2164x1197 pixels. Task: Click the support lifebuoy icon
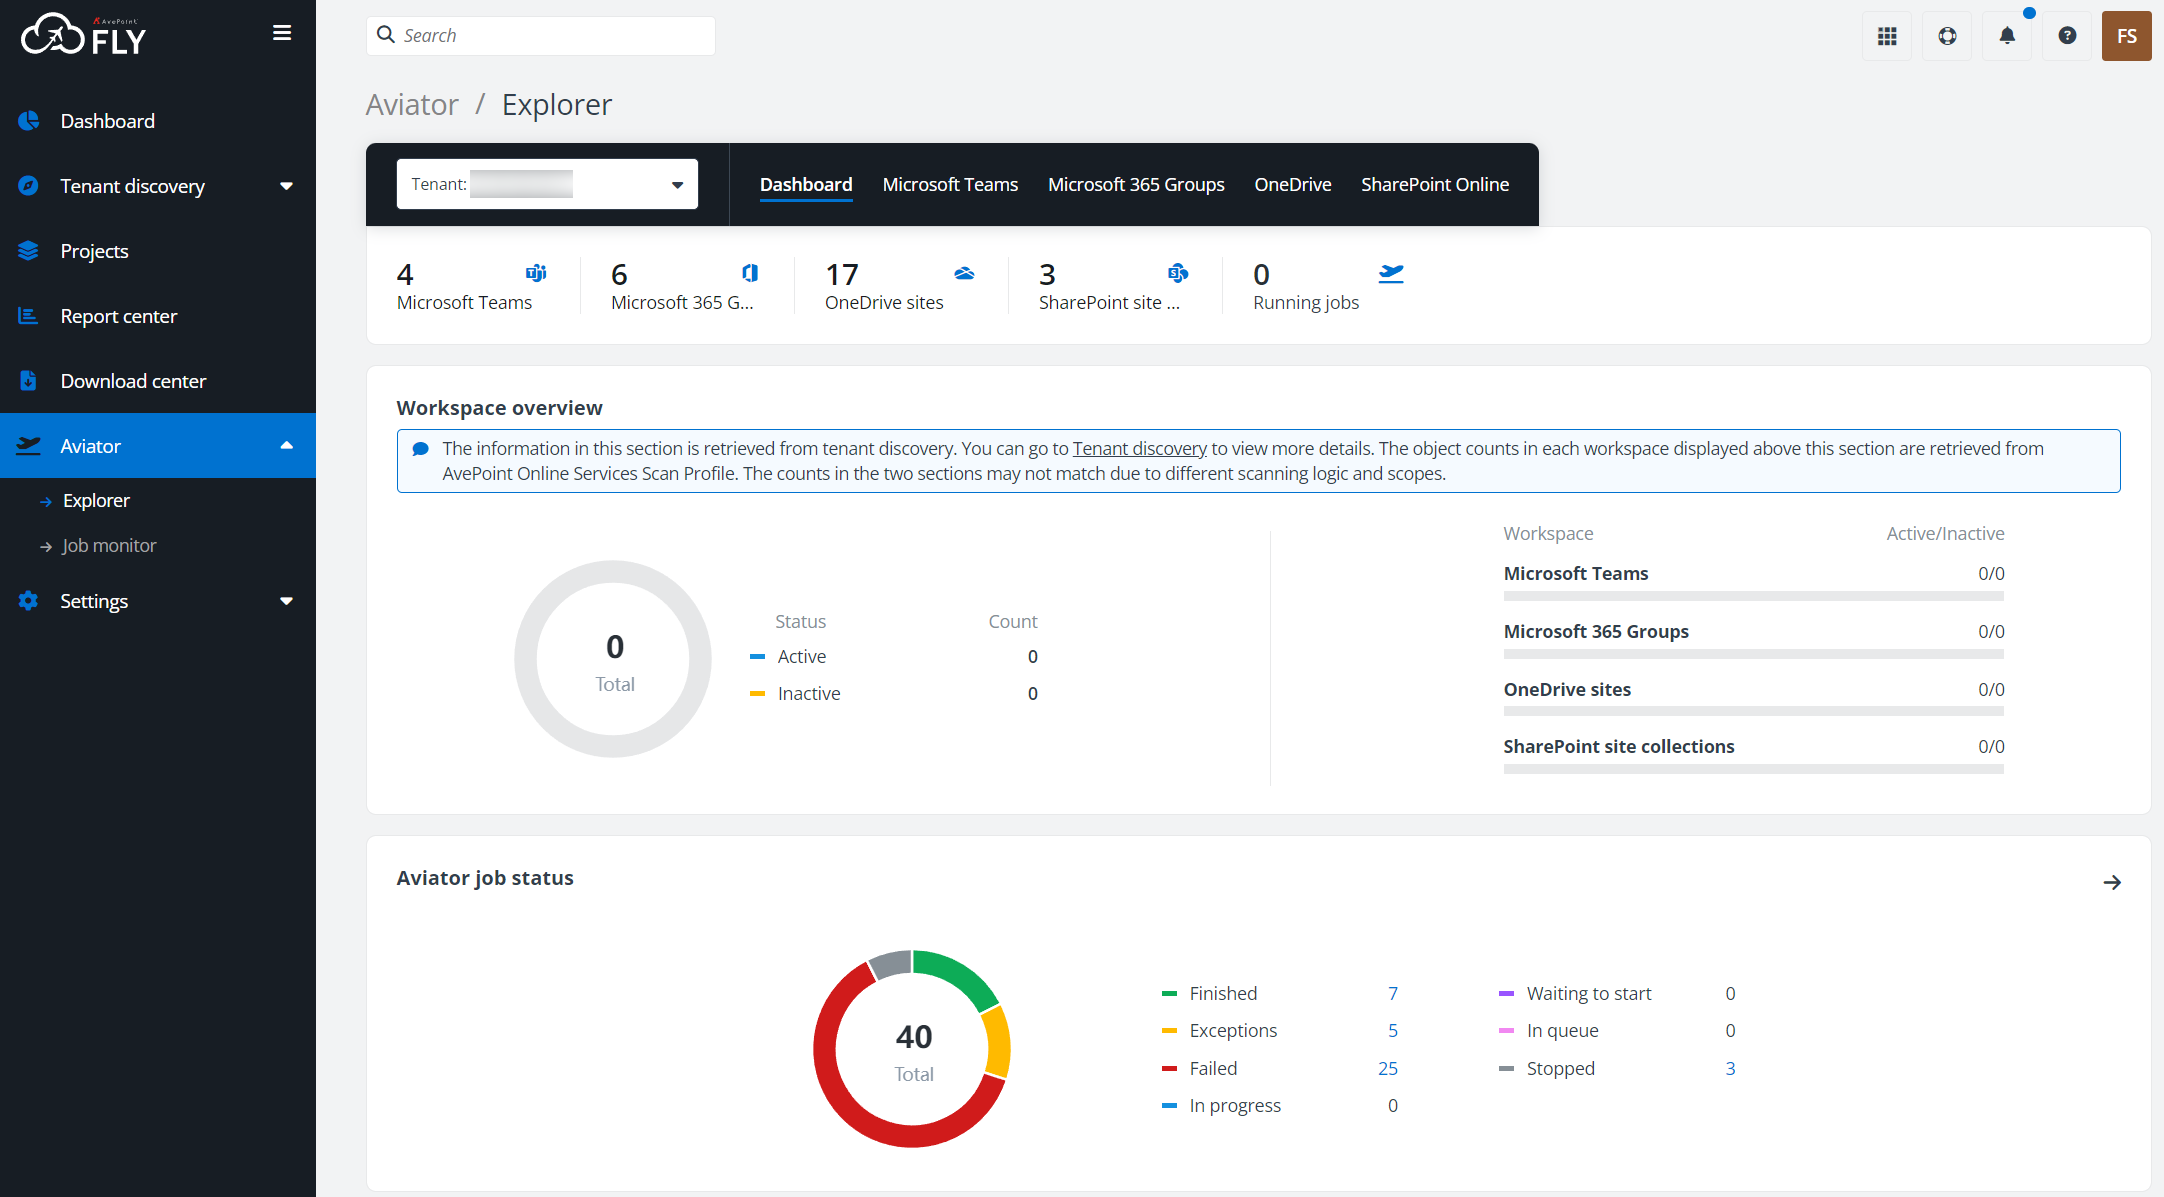click(1947, 36)
